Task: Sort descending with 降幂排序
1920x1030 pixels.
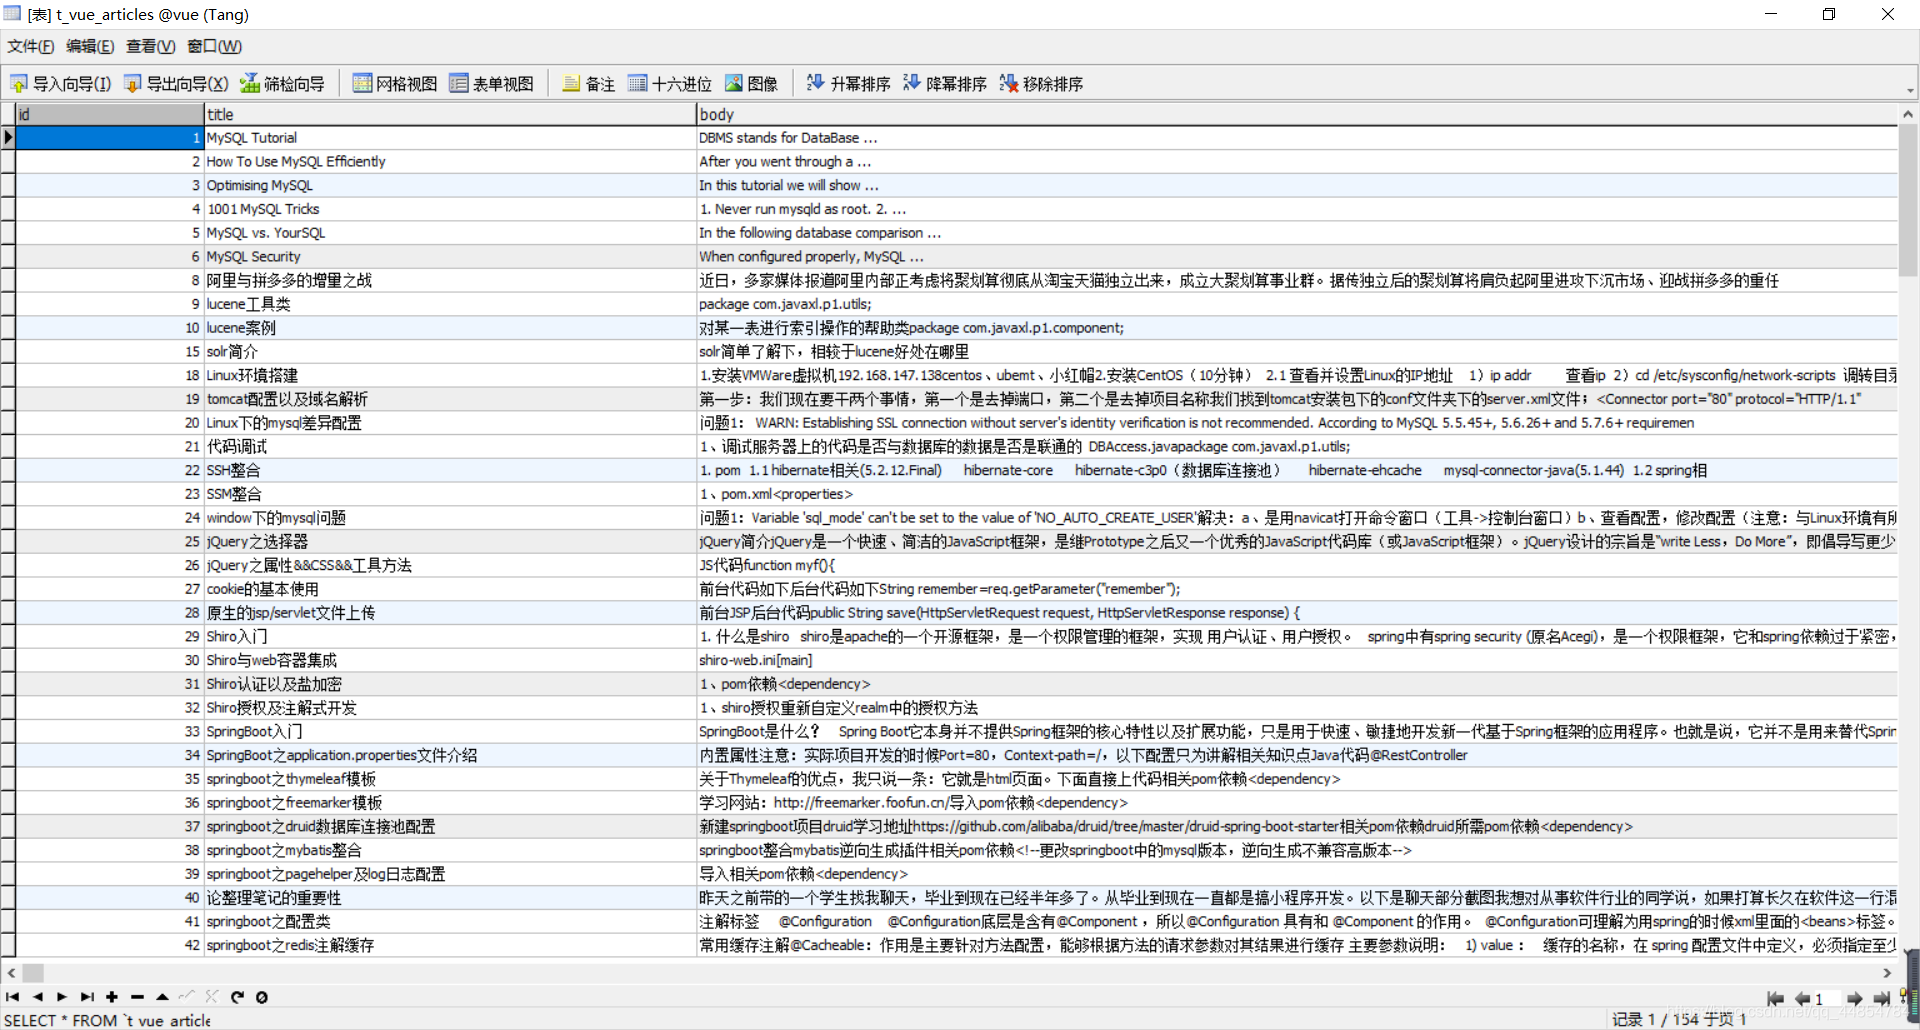Action: click(944, 84)
